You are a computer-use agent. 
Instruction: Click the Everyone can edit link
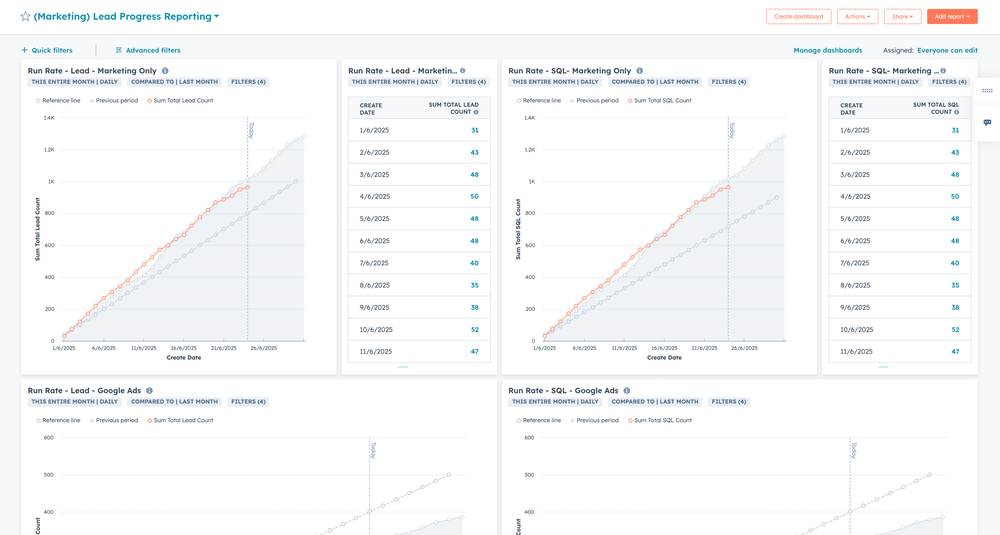pos(947,50)
